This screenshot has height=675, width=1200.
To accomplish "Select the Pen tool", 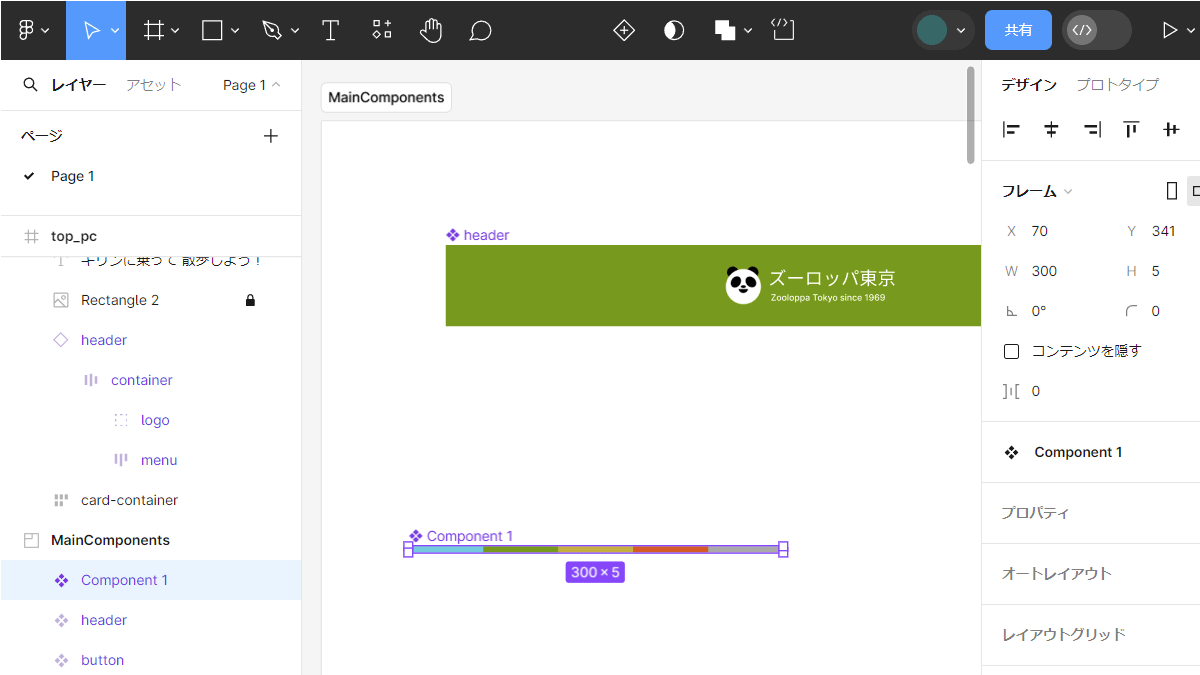I will click(271, 30).
